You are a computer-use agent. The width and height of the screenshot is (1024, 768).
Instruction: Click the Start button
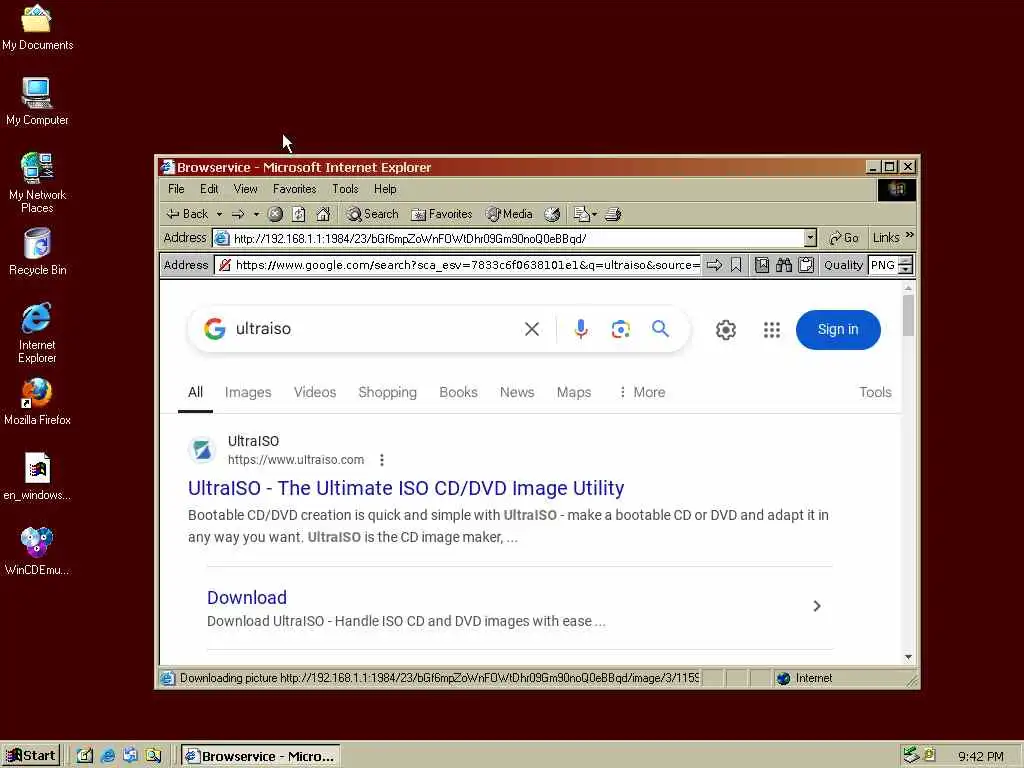coord(31,756)
